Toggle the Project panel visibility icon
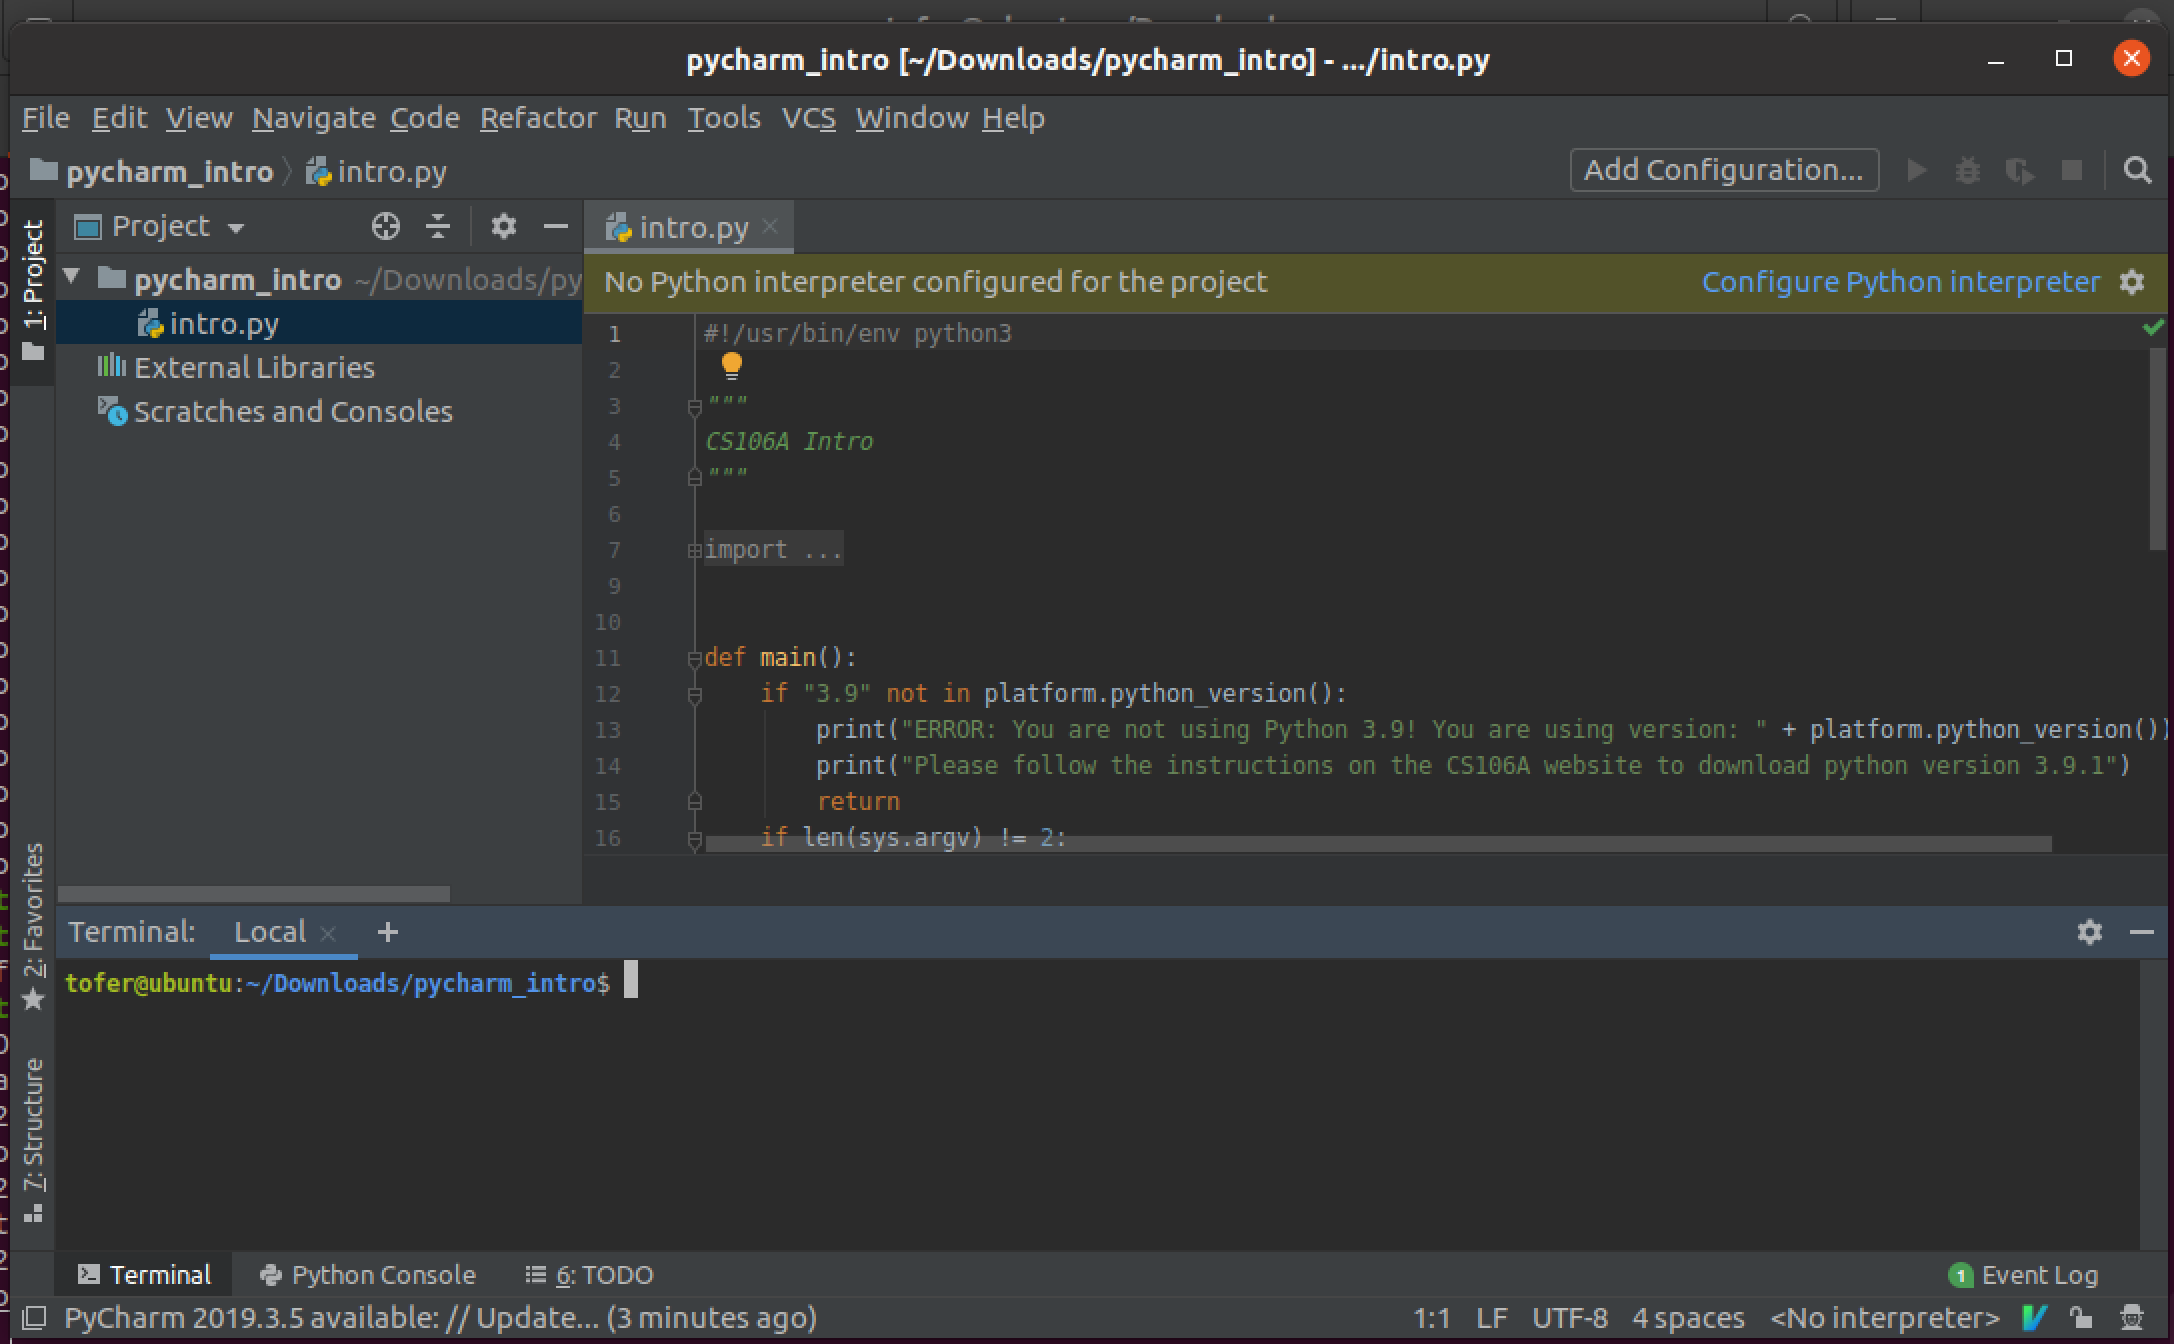This screenshot has width=2174, height=1344. click(556, 227)
